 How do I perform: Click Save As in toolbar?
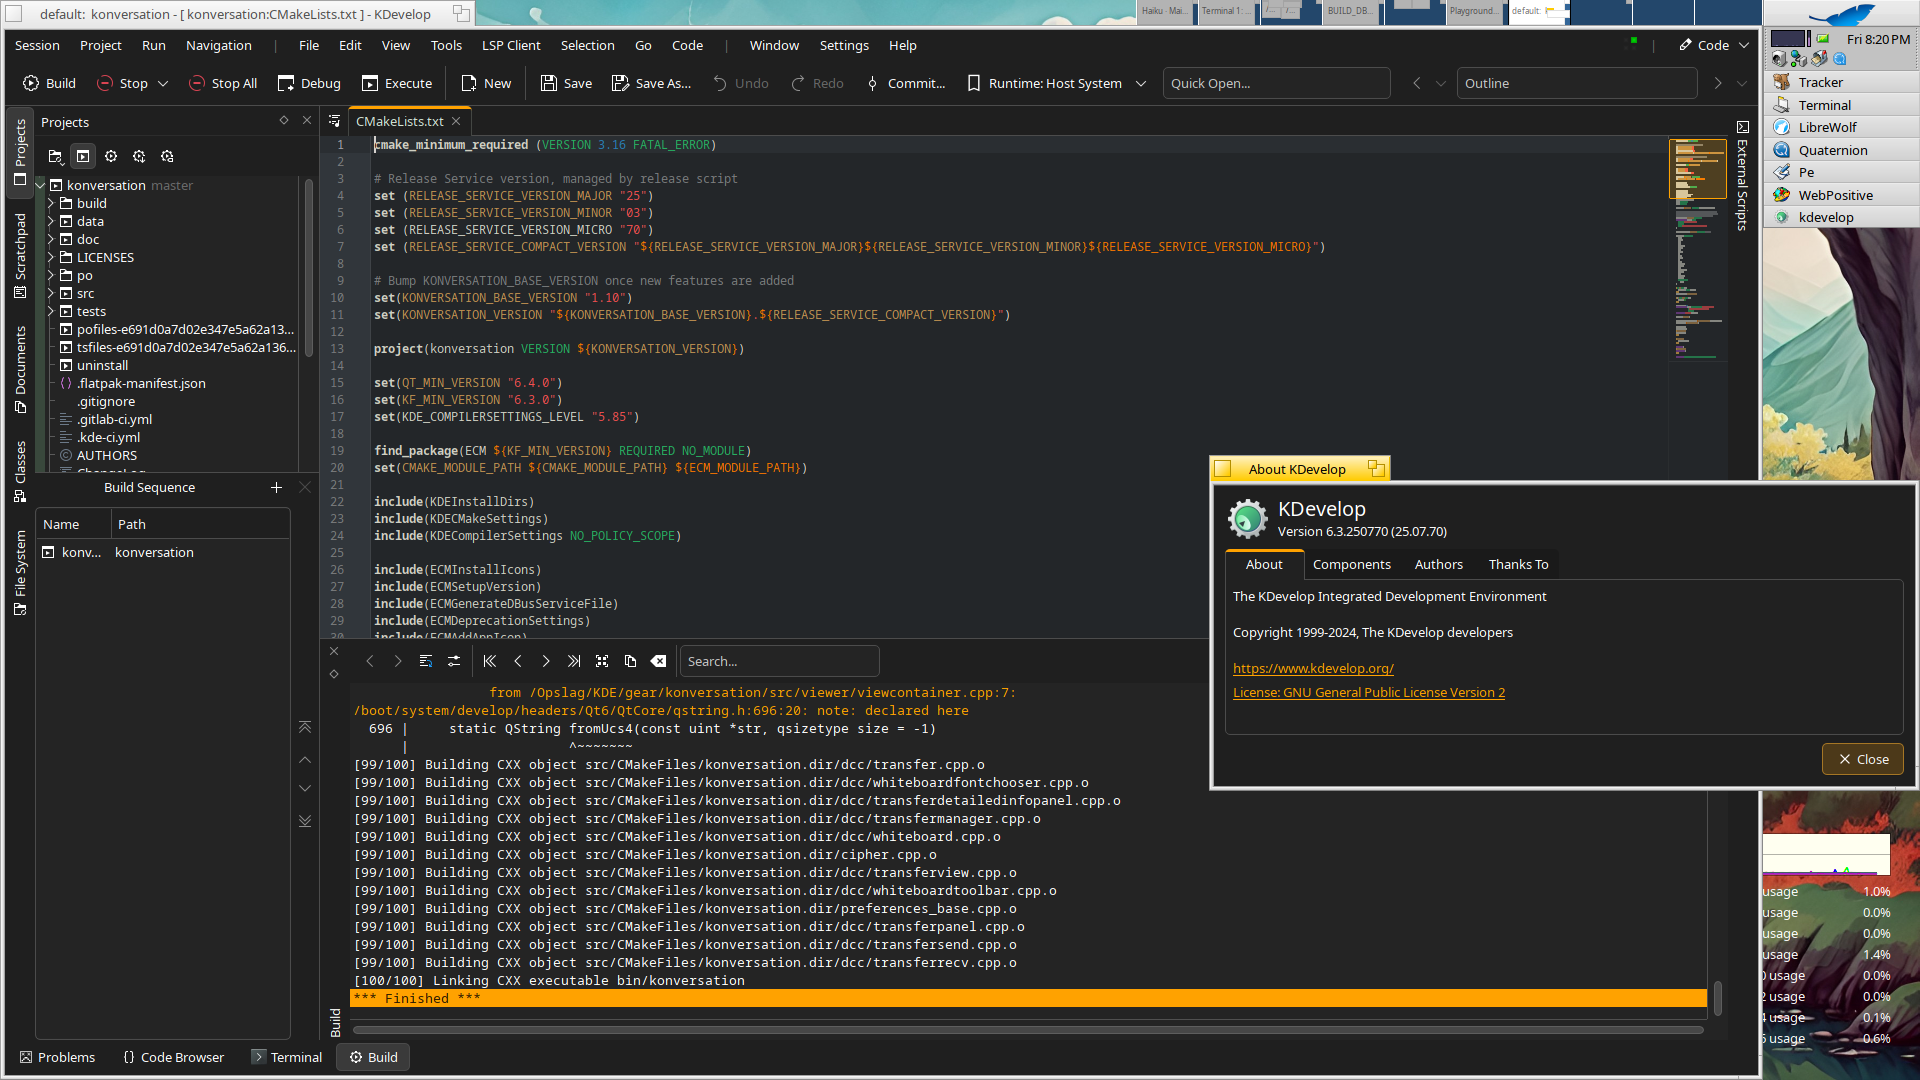[652, 83]
